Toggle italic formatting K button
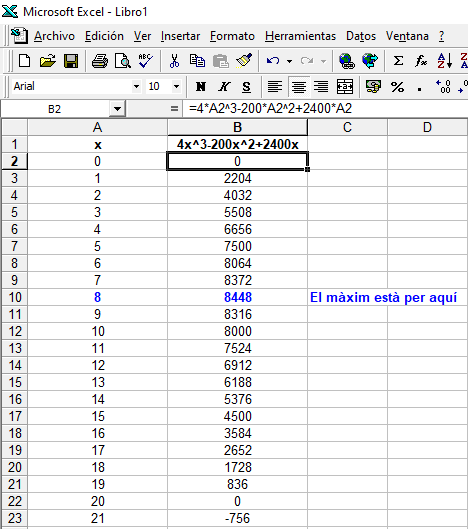The width and height of the screenshot is (468, 529). (224, 87)
